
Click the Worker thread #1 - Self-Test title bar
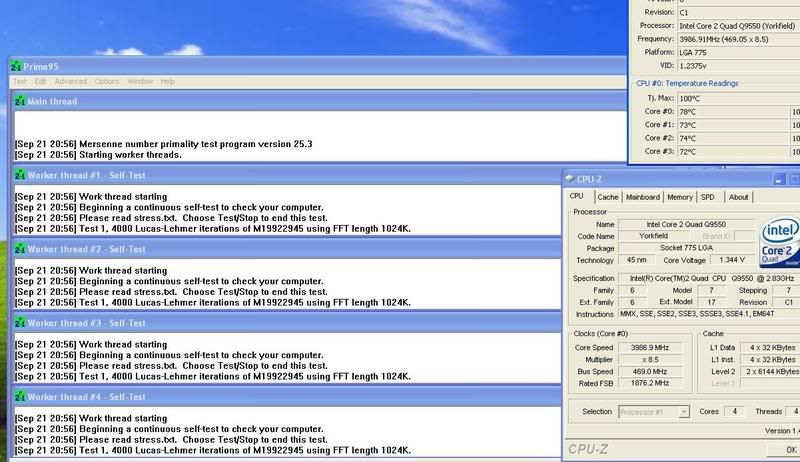tap(287, 175)
